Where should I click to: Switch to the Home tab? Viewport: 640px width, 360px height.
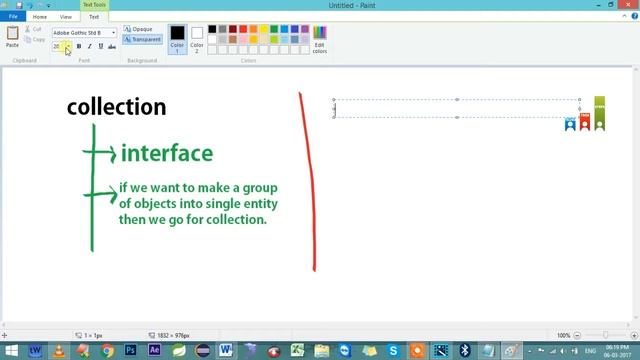point(40,17)
